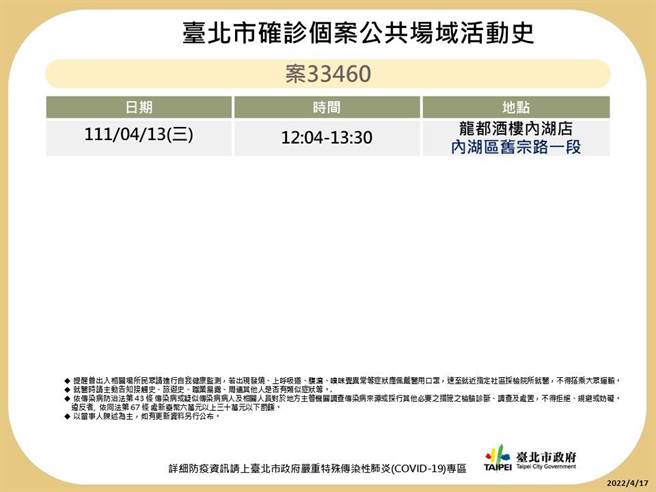Click the TAIPEI wordmark under the logo
This screenshot has height=492, width=656.
click(498, 467)
